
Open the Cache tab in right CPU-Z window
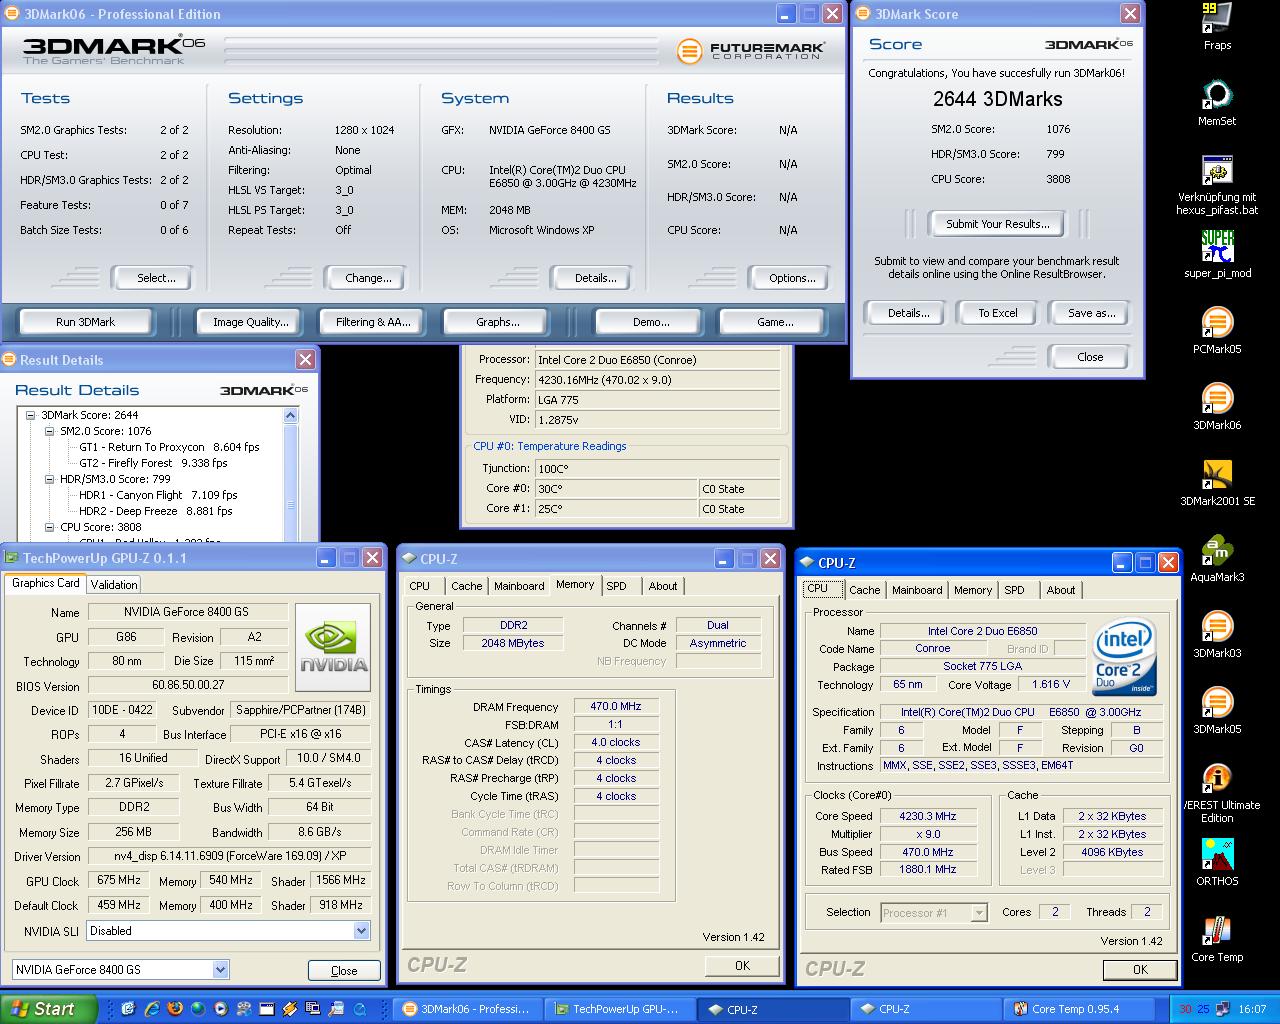(864, 590)
